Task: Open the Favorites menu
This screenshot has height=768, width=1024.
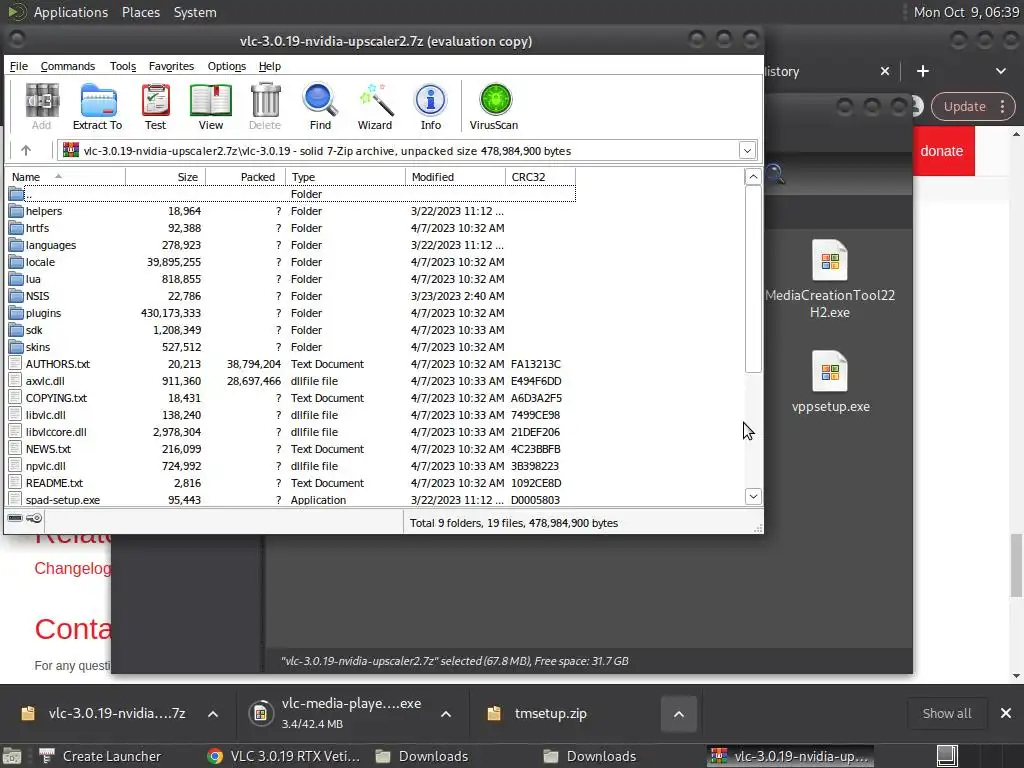Action: pyautogui.click(x=171, y=66)
